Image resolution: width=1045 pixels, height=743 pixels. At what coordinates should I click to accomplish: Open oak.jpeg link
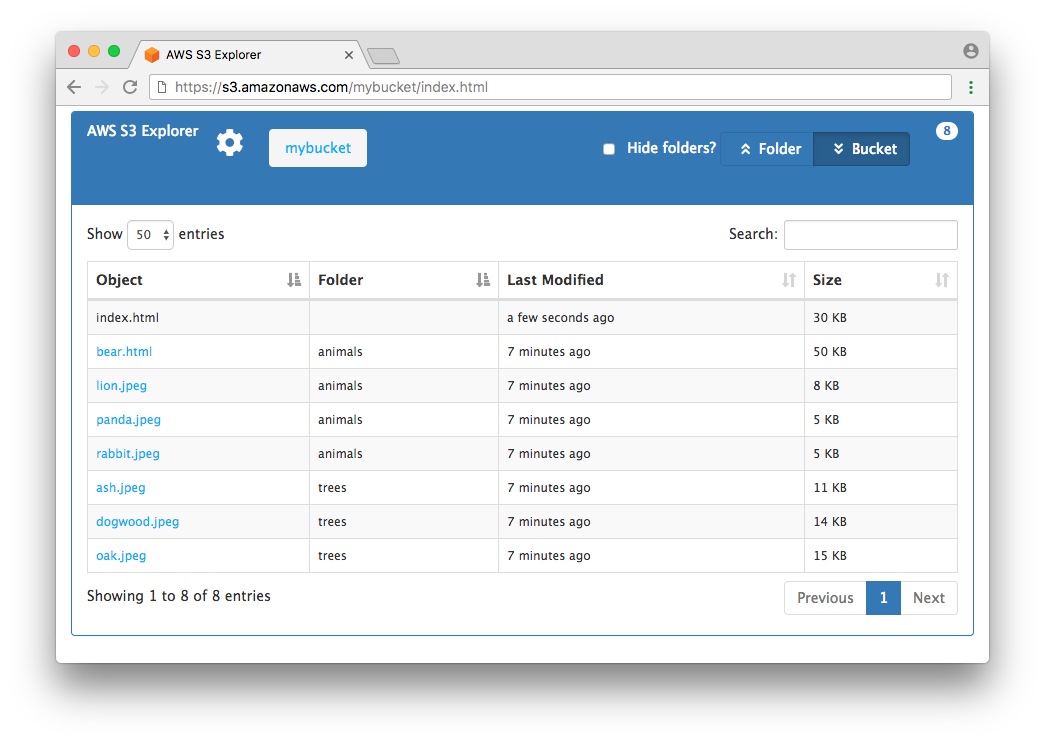121,556
